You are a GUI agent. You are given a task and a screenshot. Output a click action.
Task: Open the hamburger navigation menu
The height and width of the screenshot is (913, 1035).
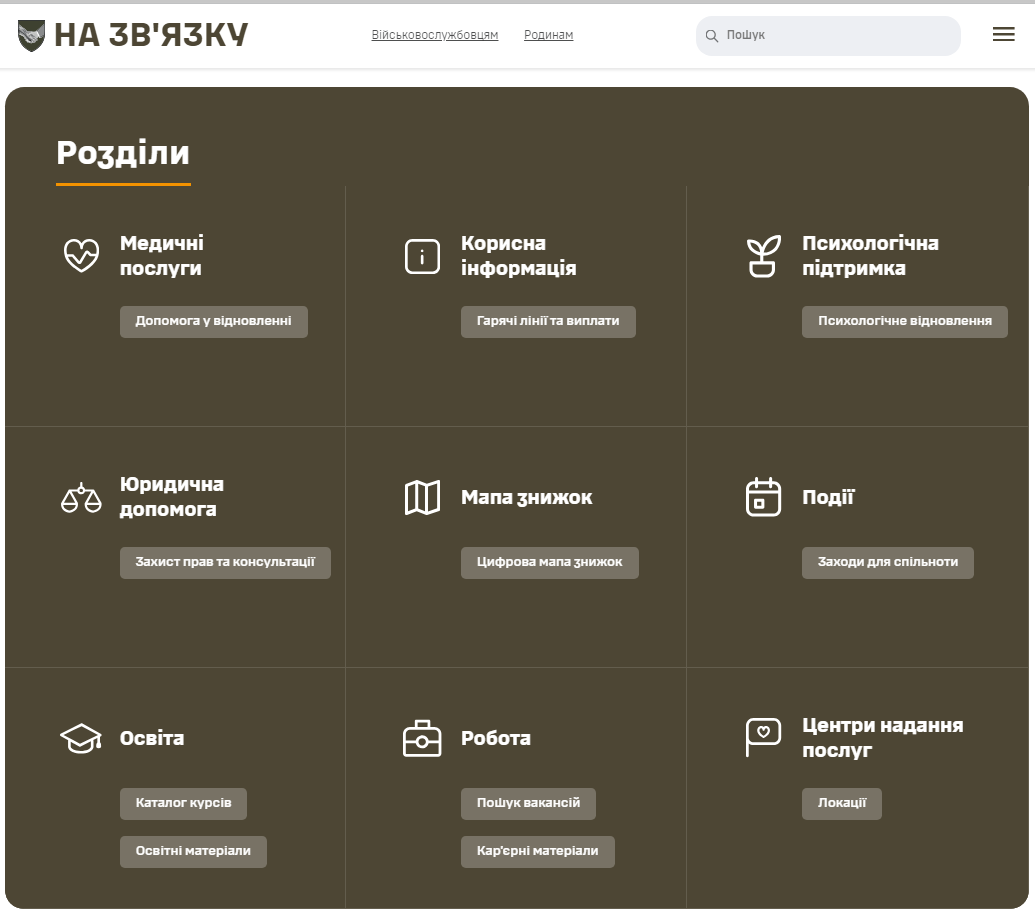click(x=1003, y=34)
